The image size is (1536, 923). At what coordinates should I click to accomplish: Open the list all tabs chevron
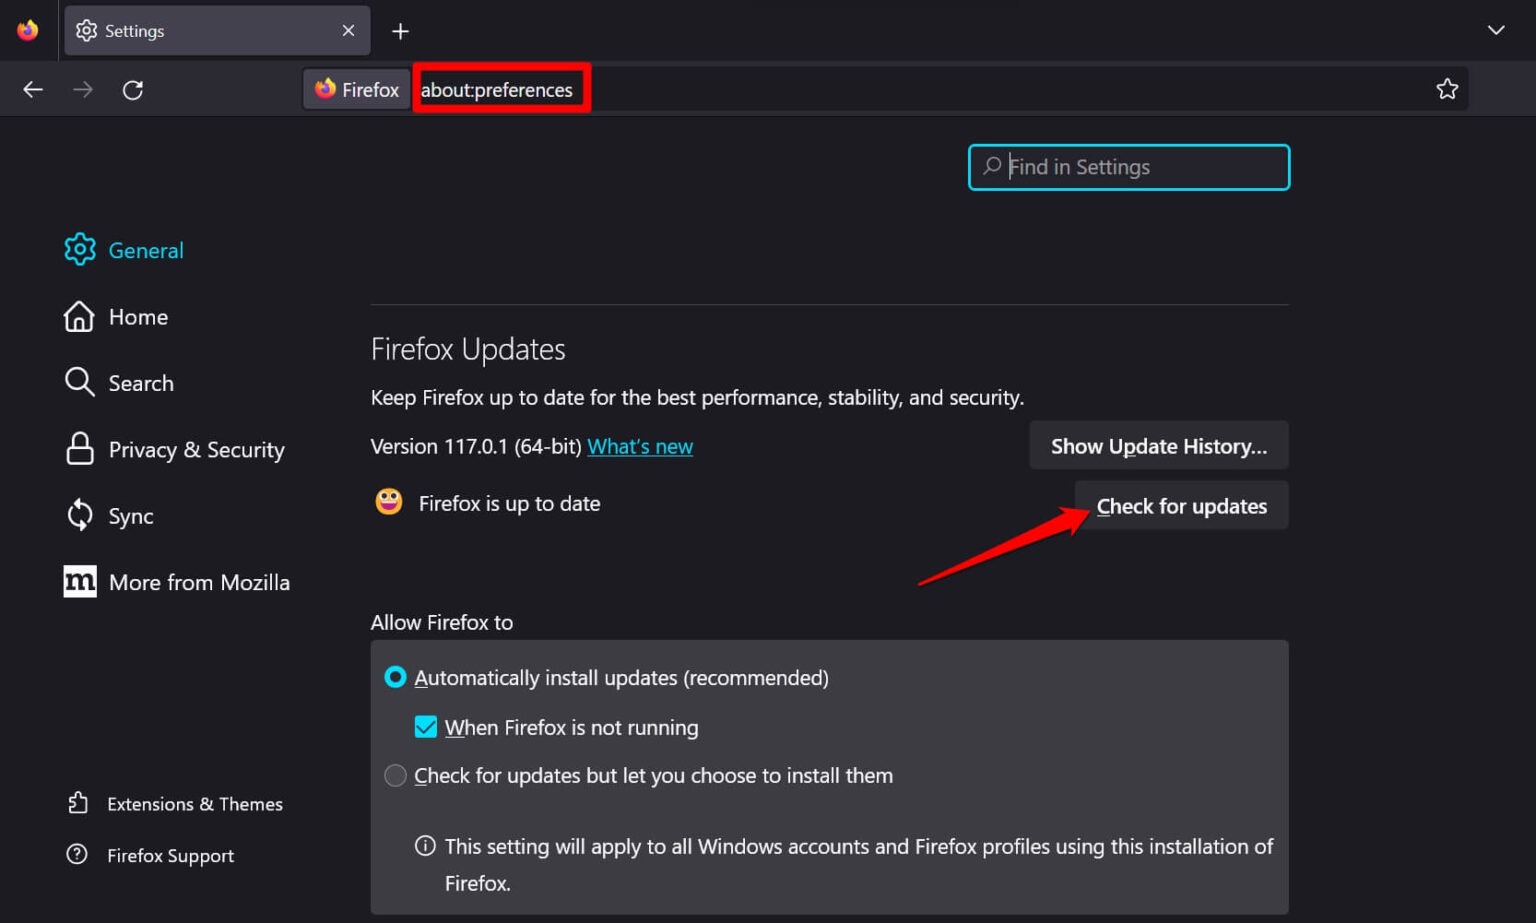point(1496,30)
